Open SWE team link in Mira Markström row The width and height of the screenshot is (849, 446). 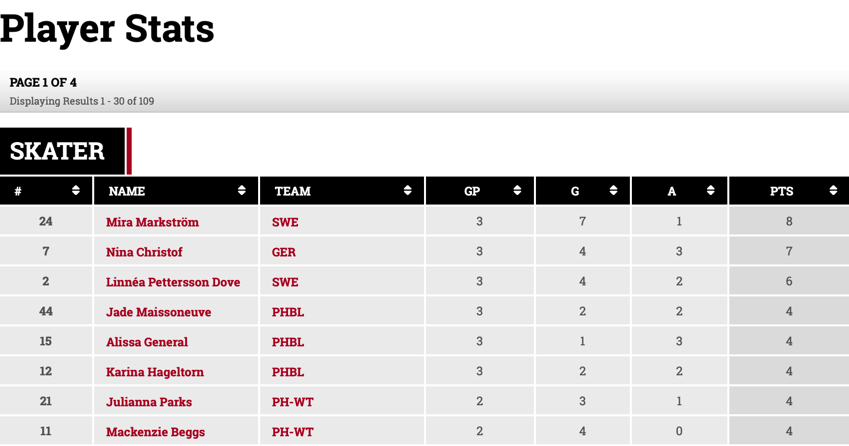pyautogui.click(x=285, y=222)
